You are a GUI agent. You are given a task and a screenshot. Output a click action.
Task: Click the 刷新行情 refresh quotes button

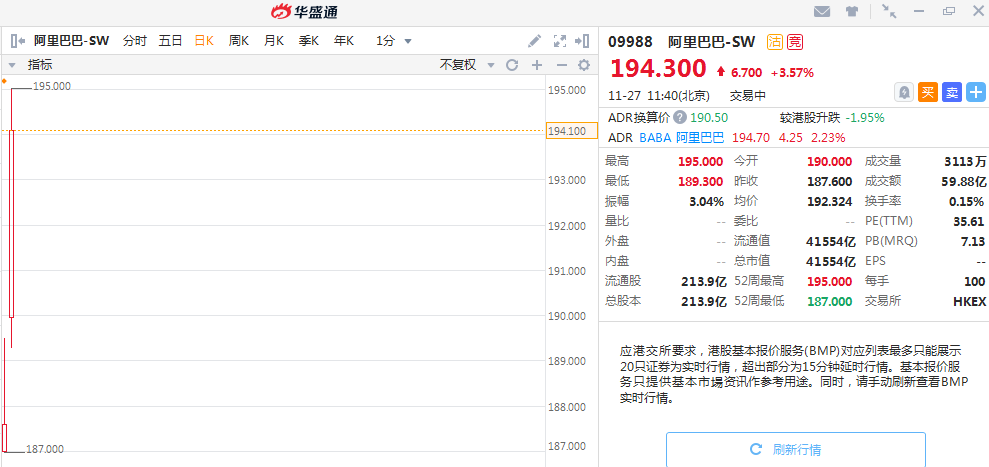point(795,449)
